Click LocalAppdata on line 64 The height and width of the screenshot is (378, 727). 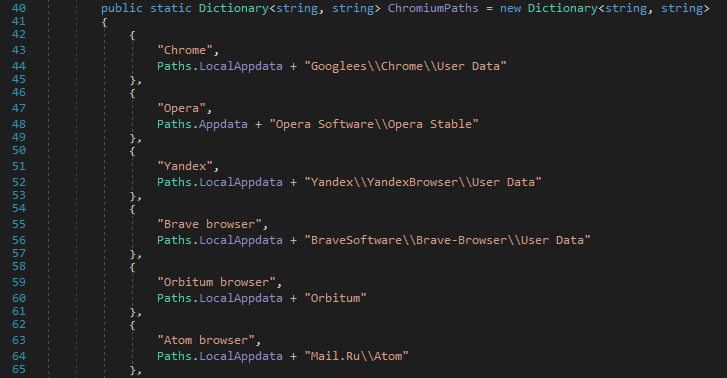[x=241, y=356]
